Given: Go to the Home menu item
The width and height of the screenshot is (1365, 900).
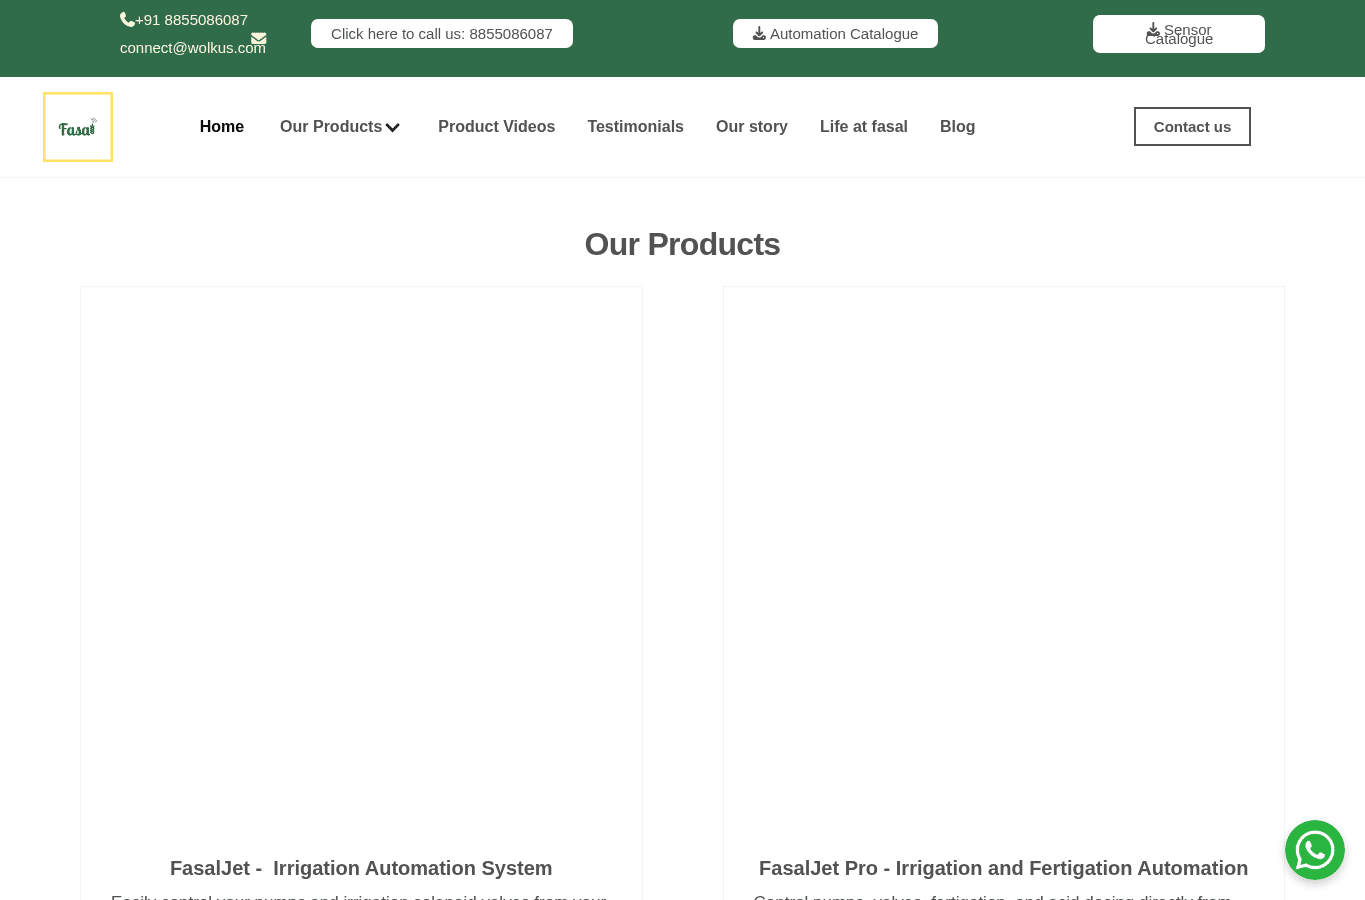Looking at the screenshot, I should [x=222, y=127].
